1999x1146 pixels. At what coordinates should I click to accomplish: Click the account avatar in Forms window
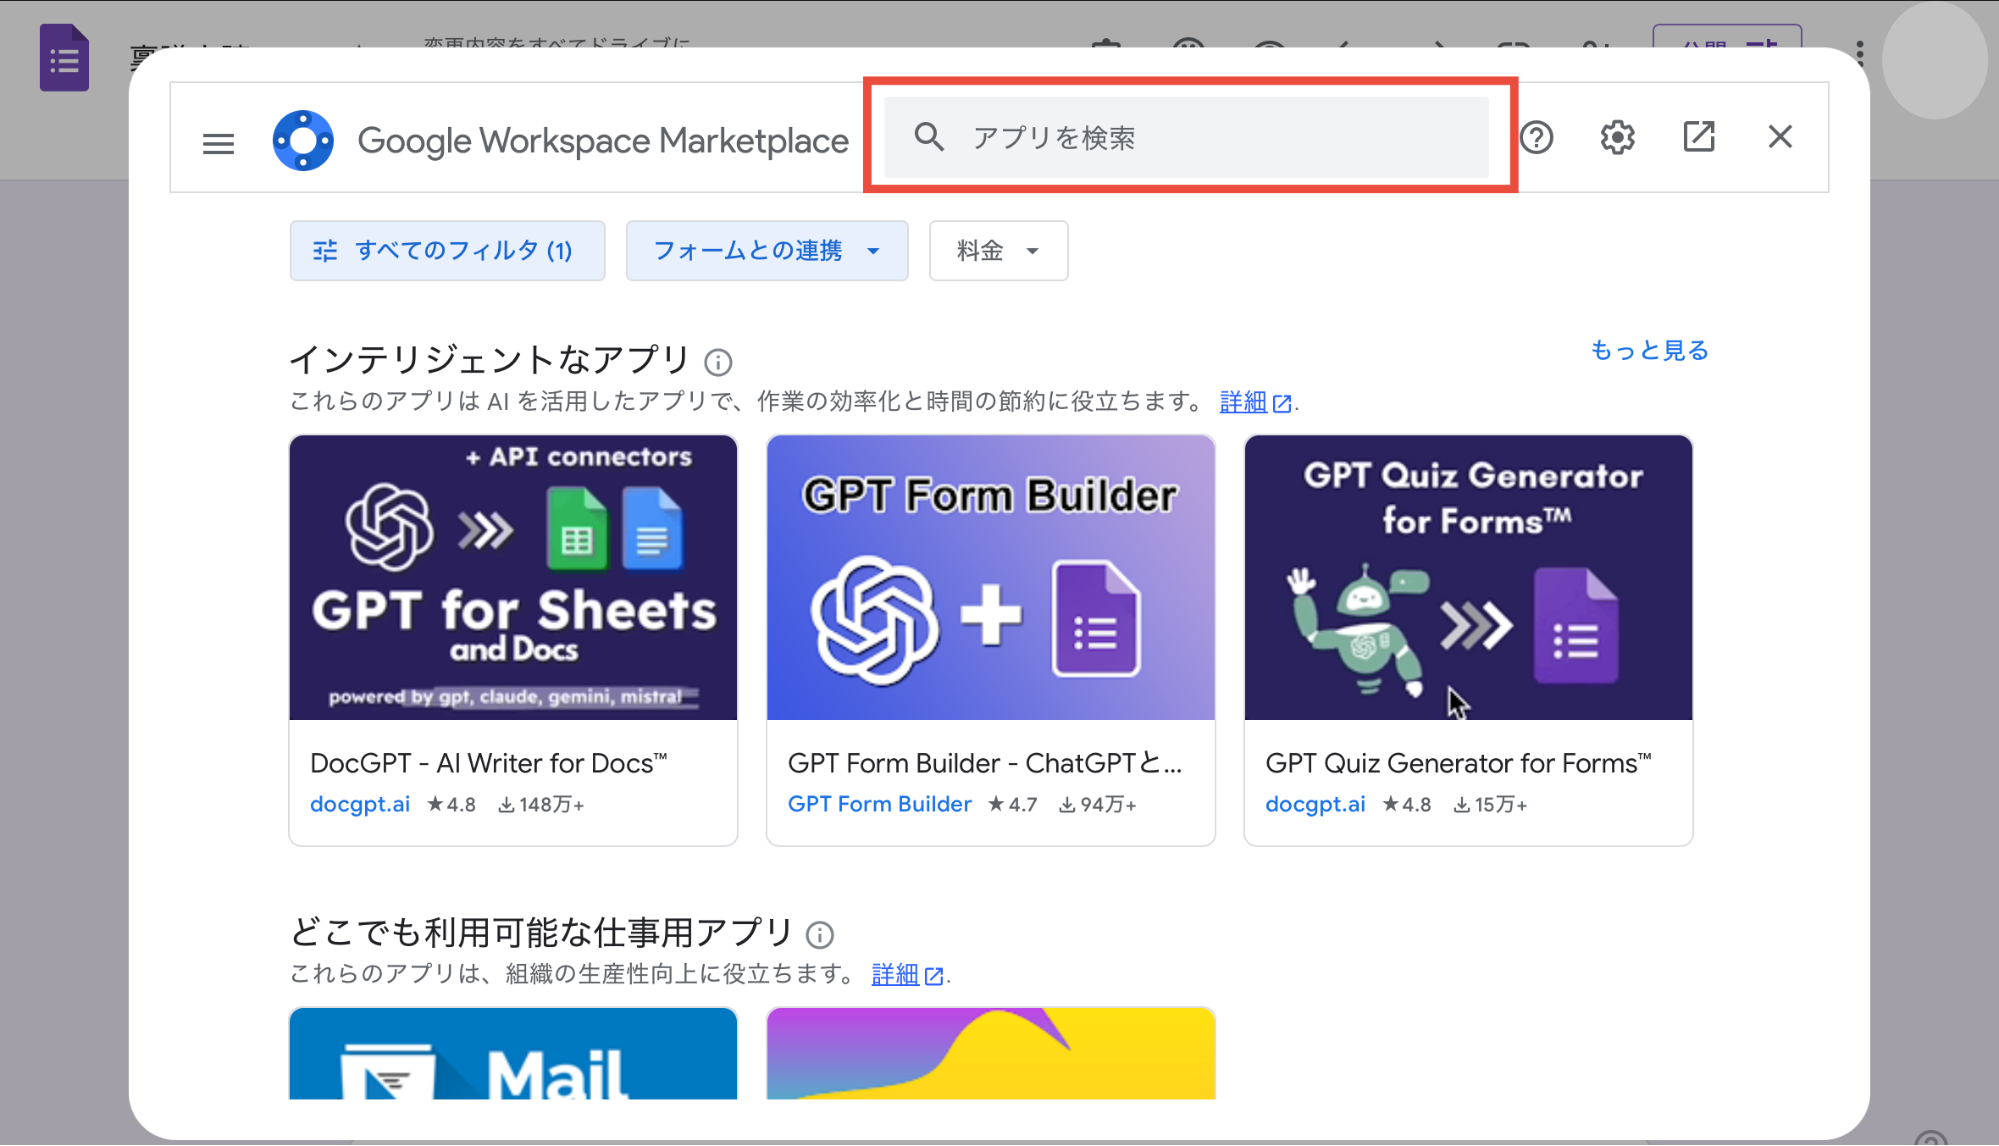pos(1934,60)
